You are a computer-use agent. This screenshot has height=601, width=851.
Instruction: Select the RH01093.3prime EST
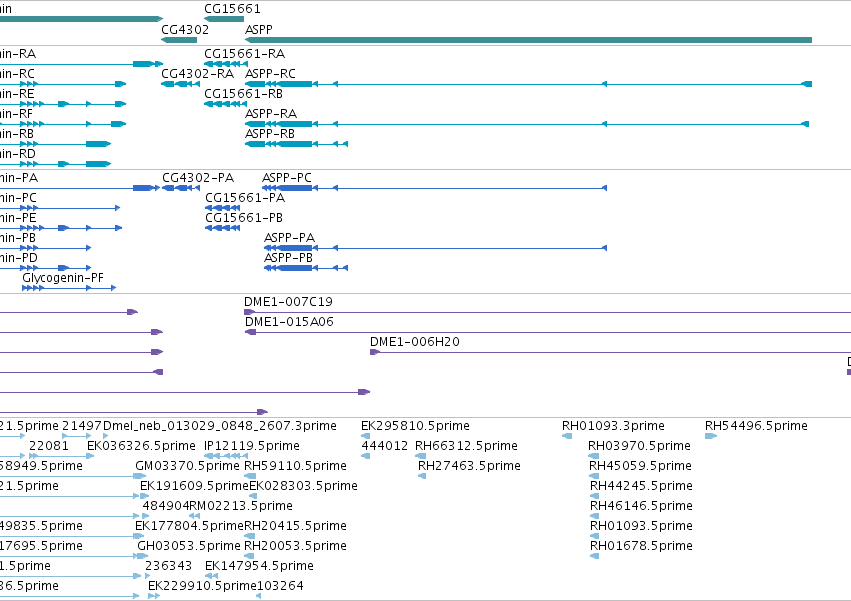pyautogui.click(x=567, y=436)
